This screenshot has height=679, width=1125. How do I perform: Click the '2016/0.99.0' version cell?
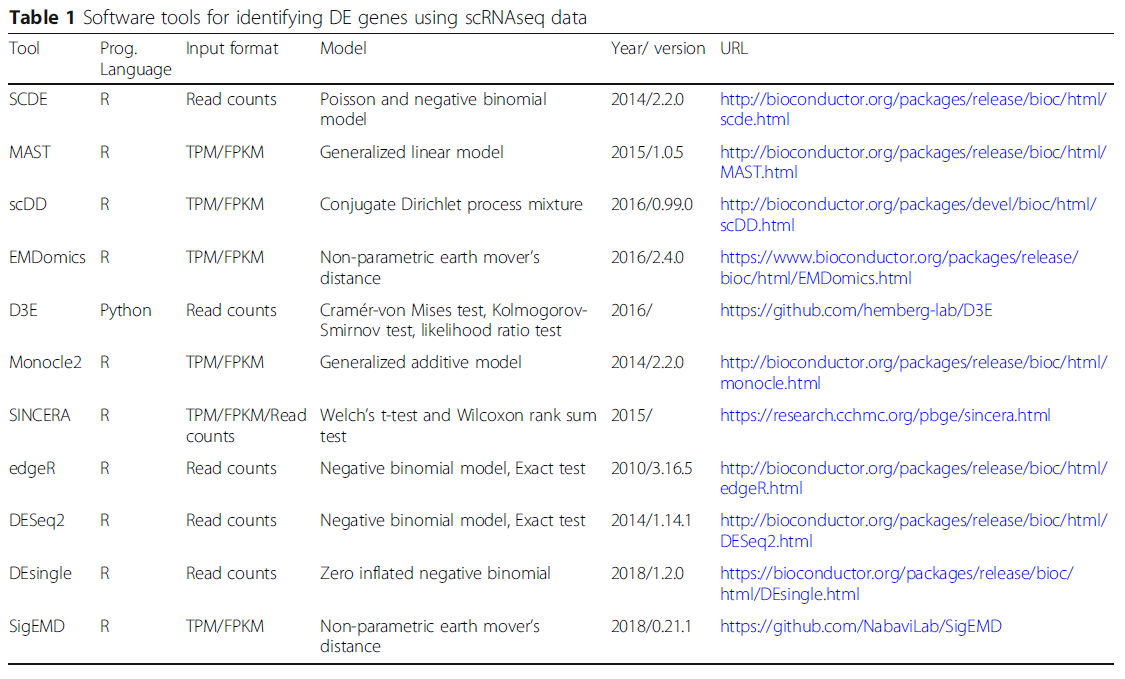tap(652, 205)
